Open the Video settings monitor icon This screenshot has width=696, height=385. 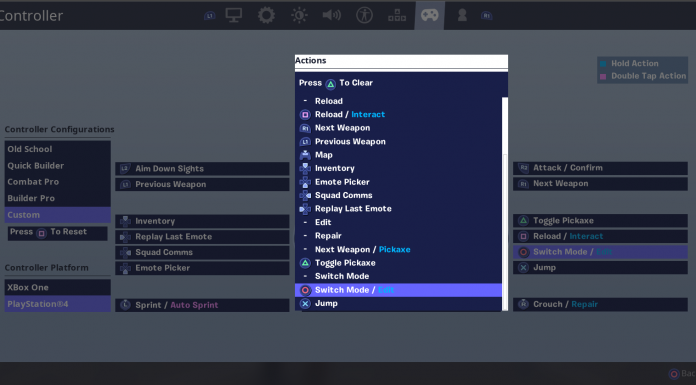click(x=233, y=15)
